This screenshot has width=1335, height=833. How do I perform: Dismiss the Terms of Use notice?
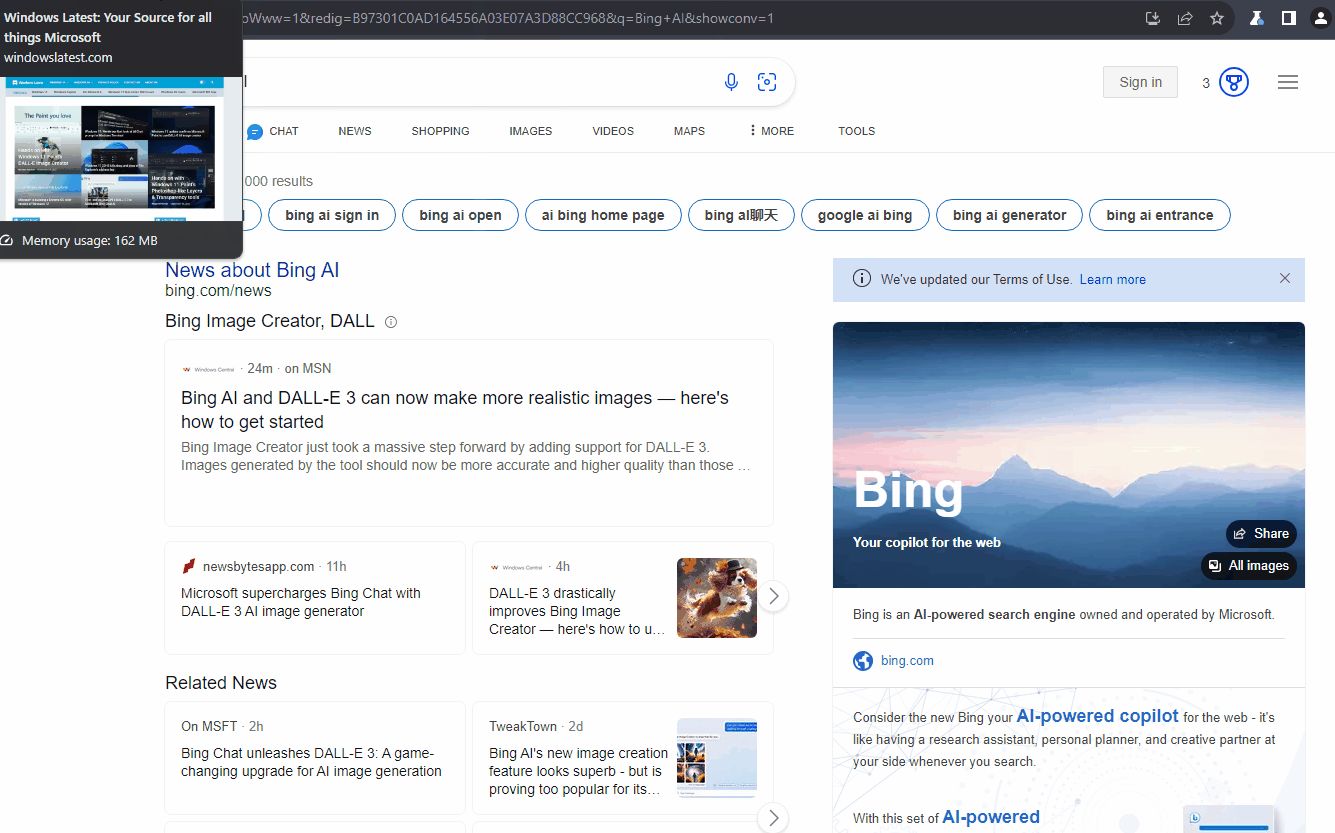tap(1285, 278)
